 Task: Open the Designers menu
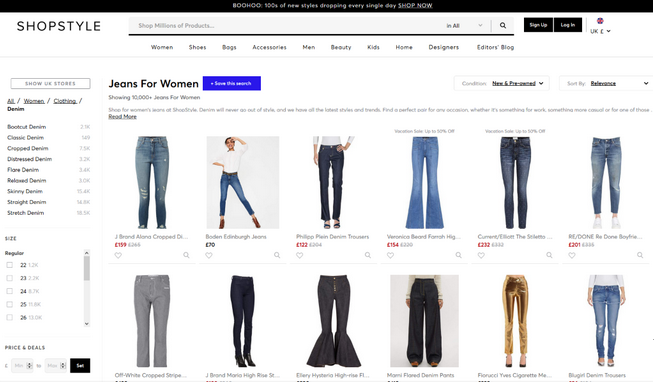pyautogui.click(x=443, y=47)
